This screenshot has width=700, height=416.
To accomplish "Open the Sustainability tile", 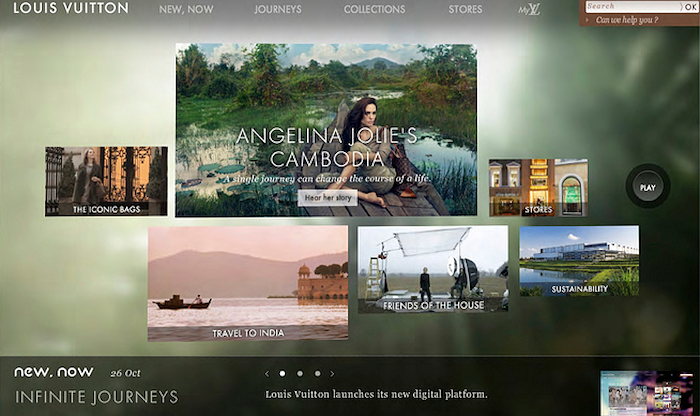I will [579, 261].
